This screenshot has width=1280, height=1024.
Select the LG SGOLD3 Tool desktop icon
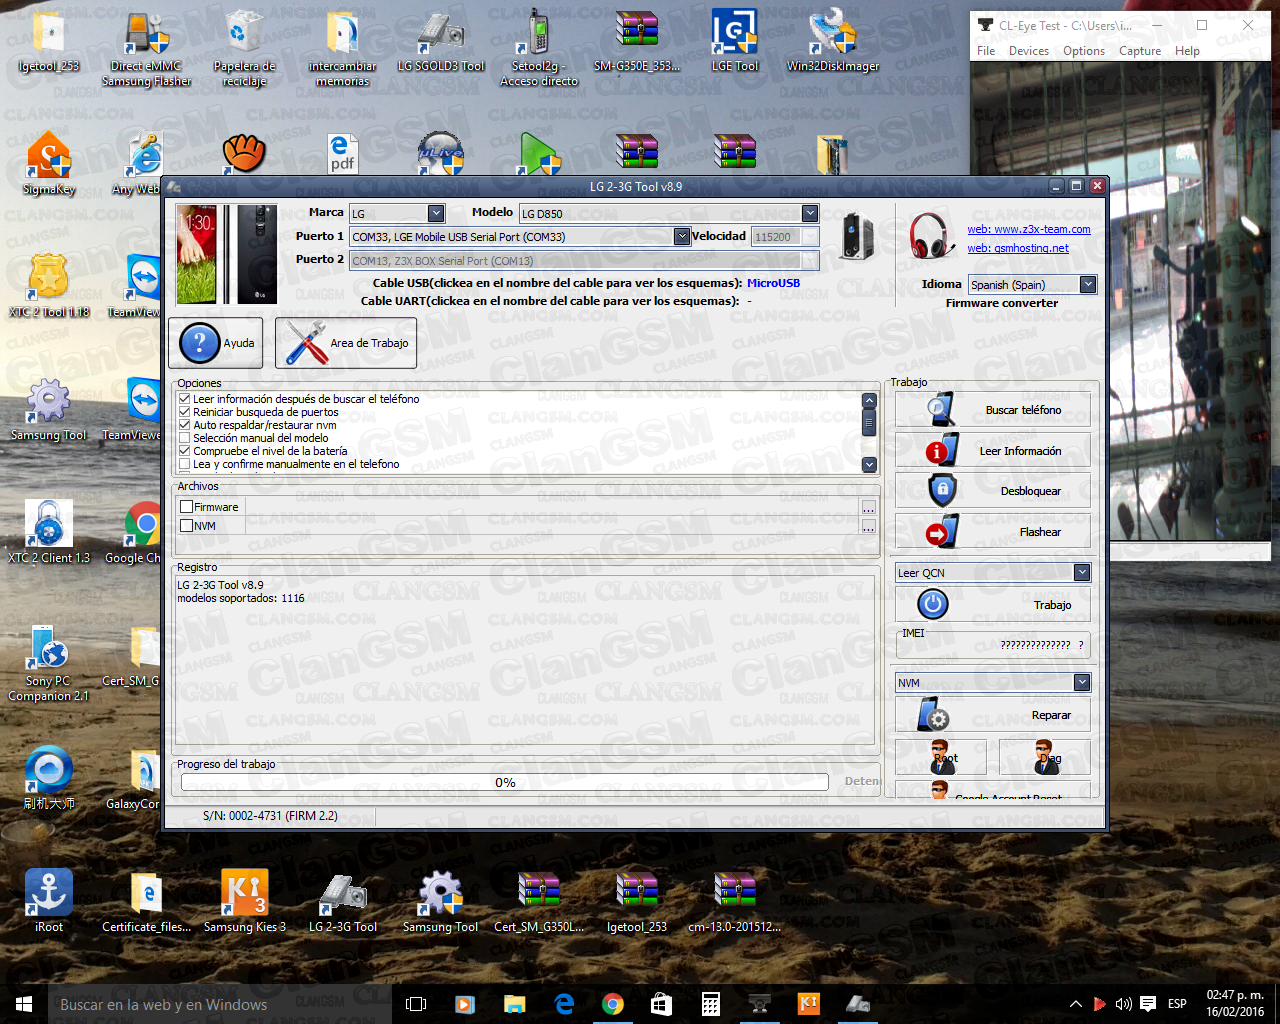coord(441,42)
